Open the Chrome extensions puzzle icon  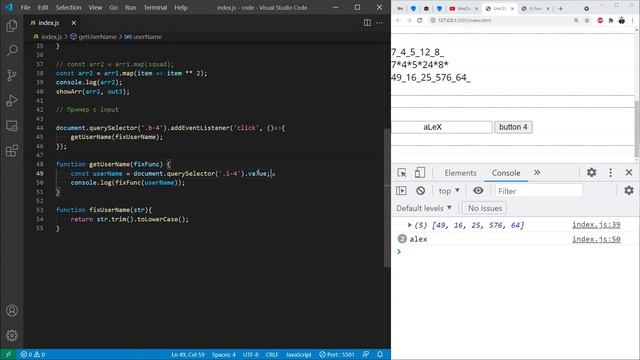611,20
